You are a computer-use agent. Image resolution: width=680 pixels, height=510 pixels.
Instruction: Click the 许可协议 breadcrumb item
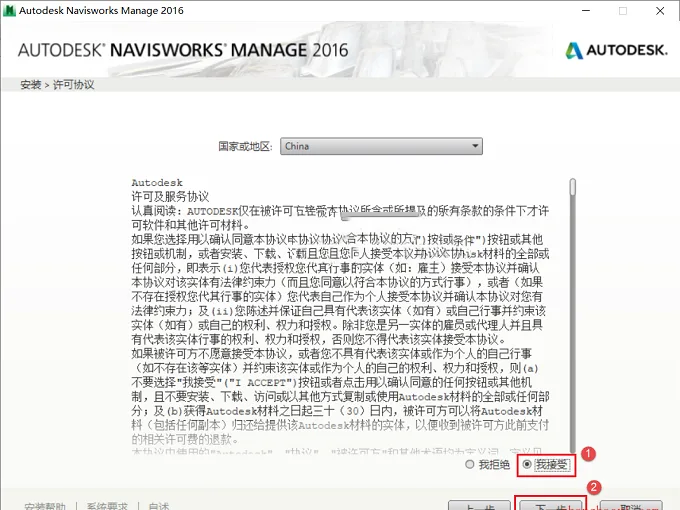click(73, 85)
